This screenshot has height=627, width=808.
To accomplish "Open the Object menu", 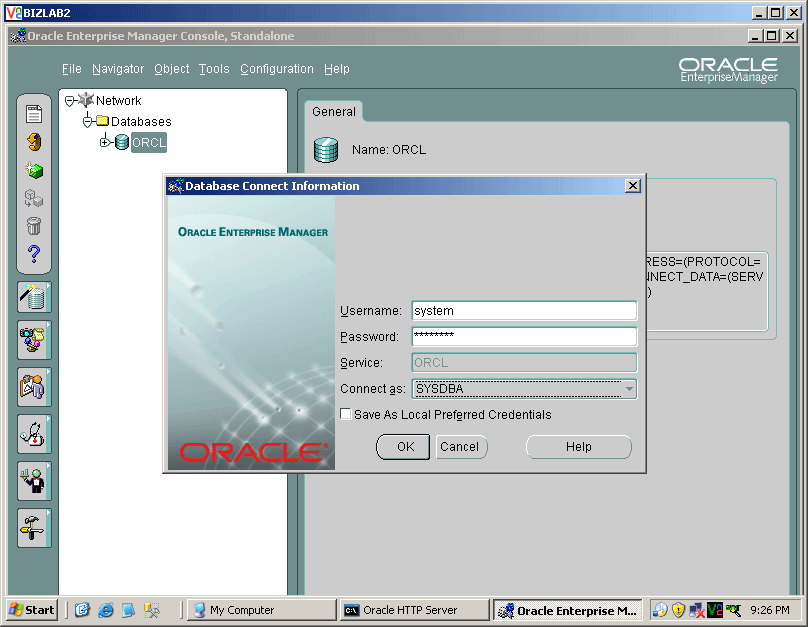I will [x=172, y=69].
